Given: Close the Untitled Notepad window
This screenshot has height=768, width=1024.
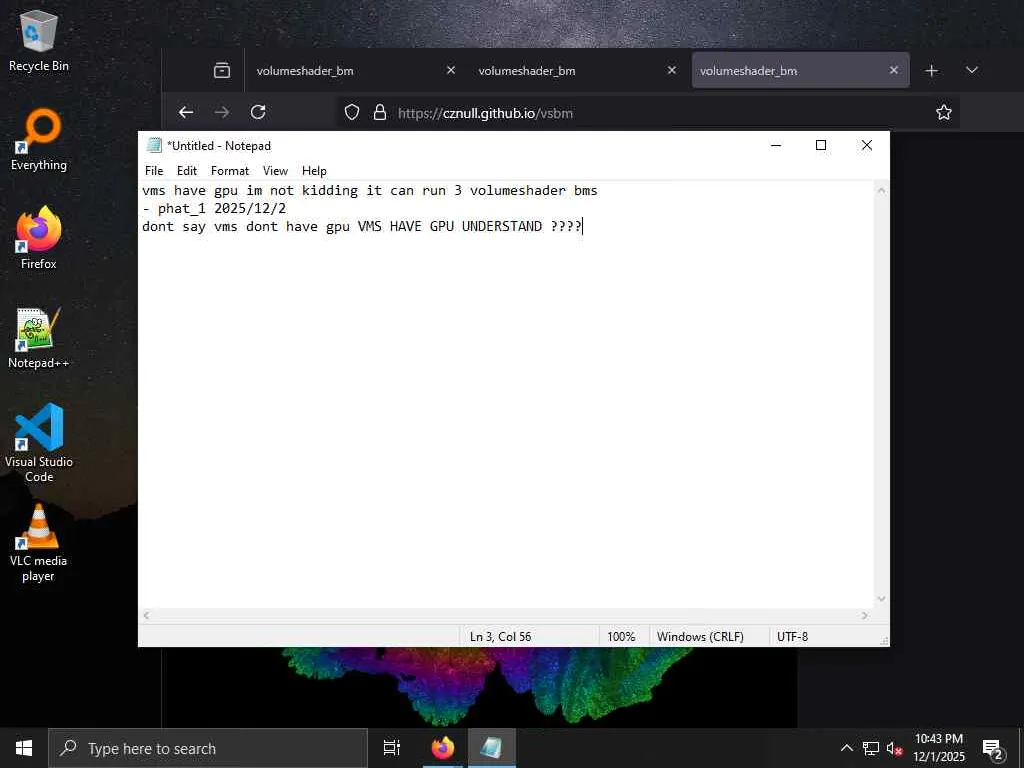Looking at the screenshot, I should 867,145.
